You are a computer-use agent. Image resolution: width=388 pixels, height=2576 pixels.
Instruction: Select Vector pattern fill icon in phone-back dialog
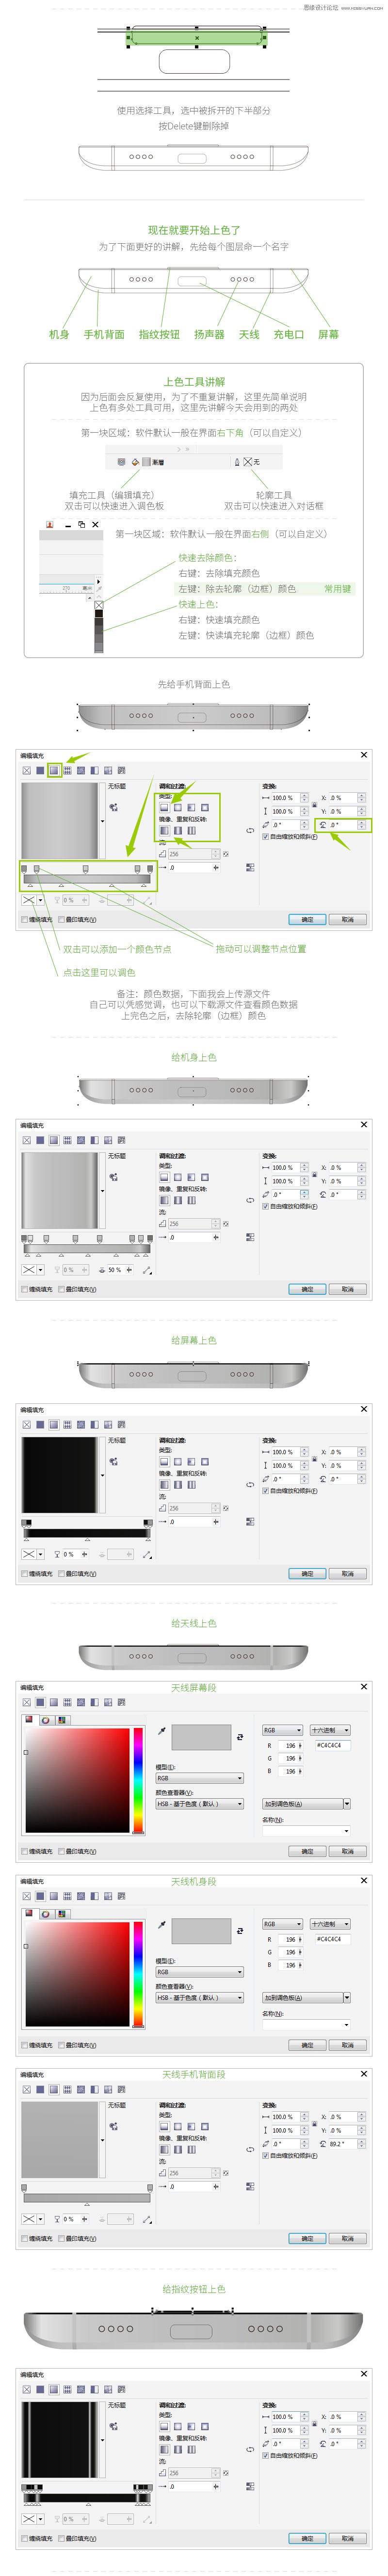(67, 771)
